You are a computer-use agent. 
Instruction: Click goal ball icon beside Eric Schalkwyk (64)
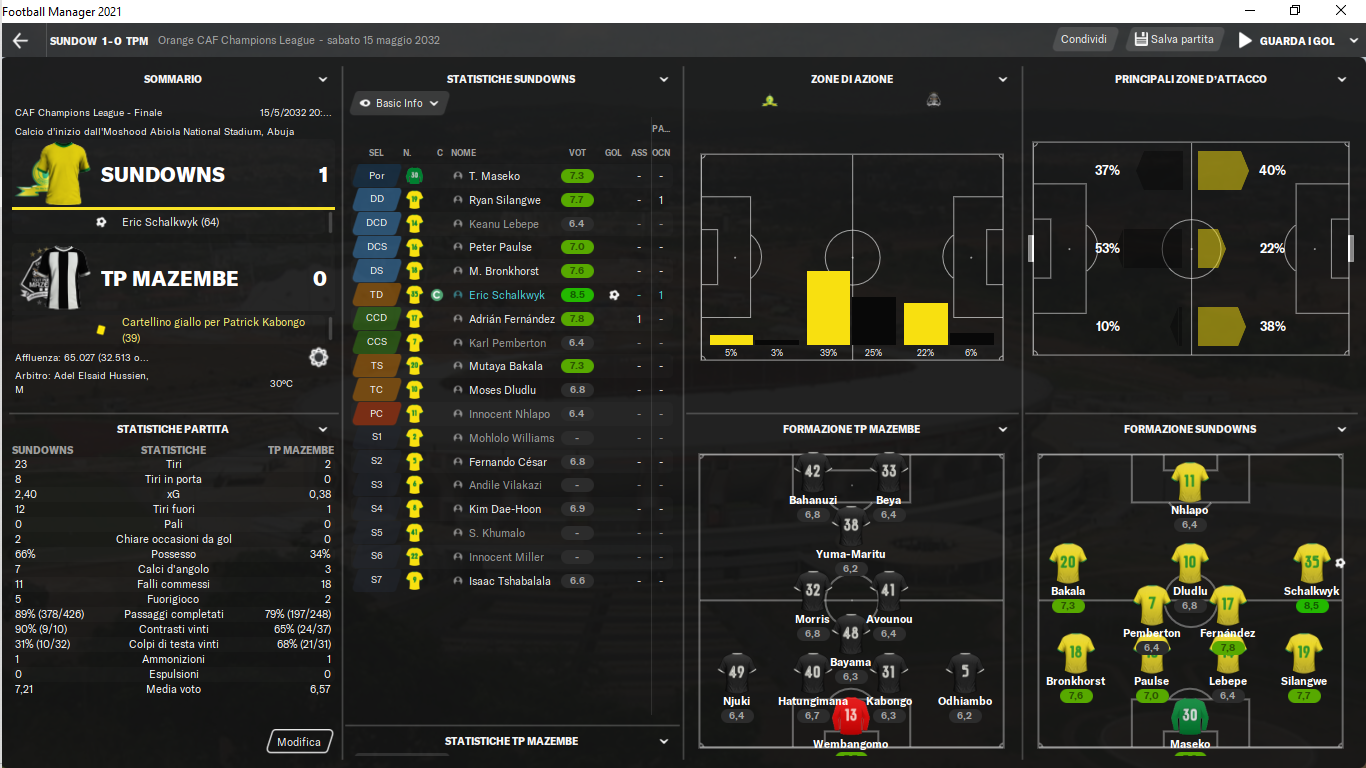coord(101,222)
